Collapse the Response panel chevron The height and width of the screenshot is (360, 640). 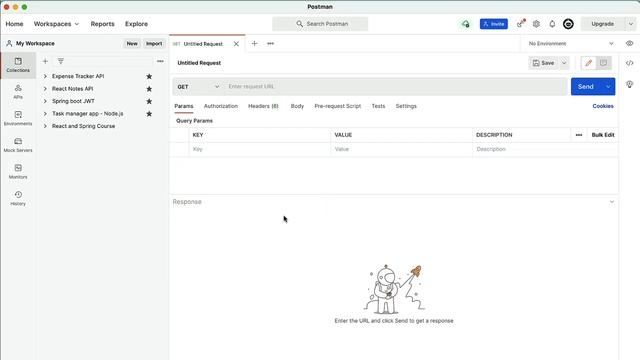click(x=611, y=202)
